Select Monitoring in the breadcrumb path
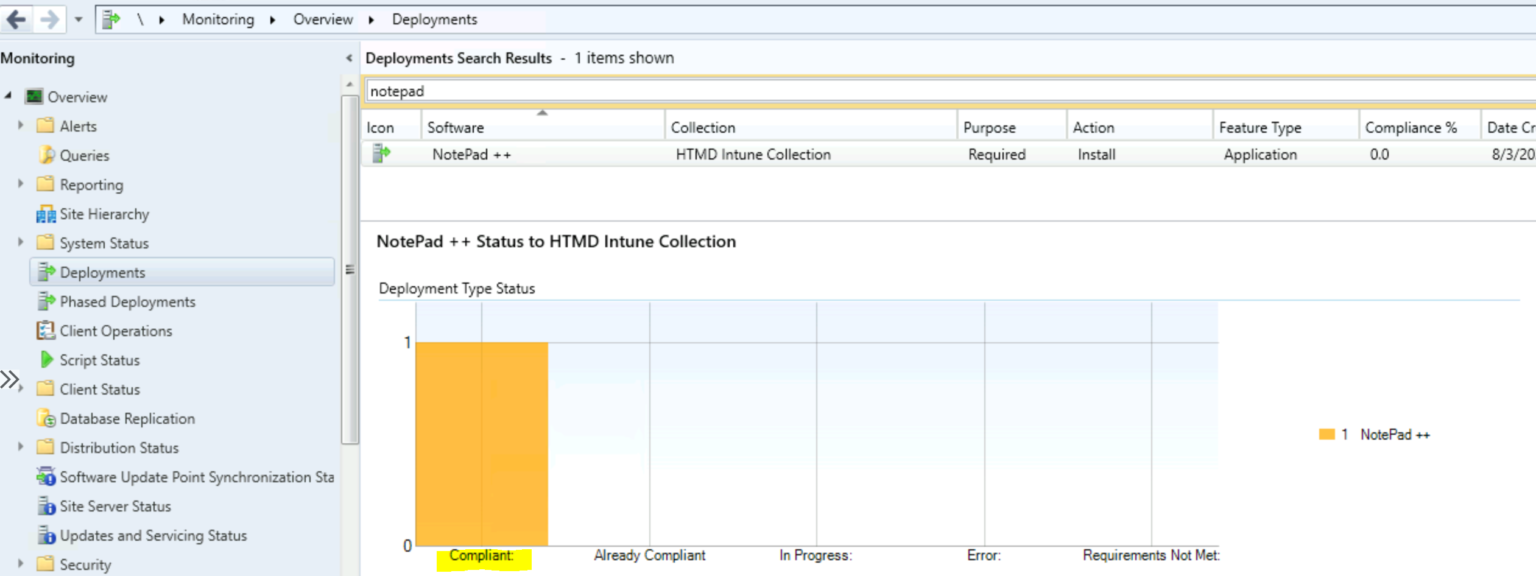 [x=217, y=19]
